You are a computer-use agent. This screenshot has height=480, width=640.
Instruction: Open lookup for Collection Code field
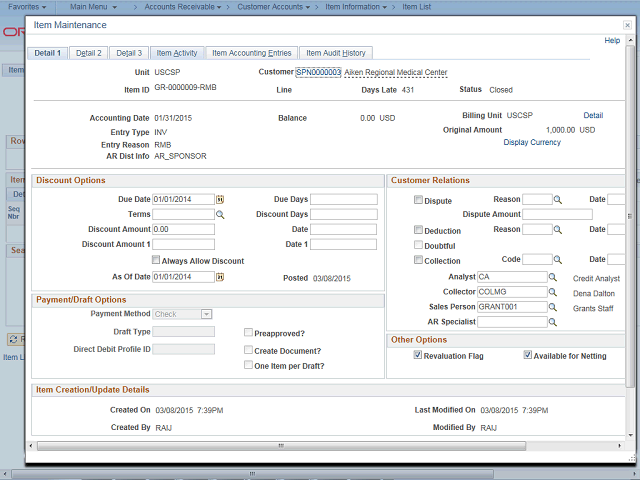click(x=559, y=260)
